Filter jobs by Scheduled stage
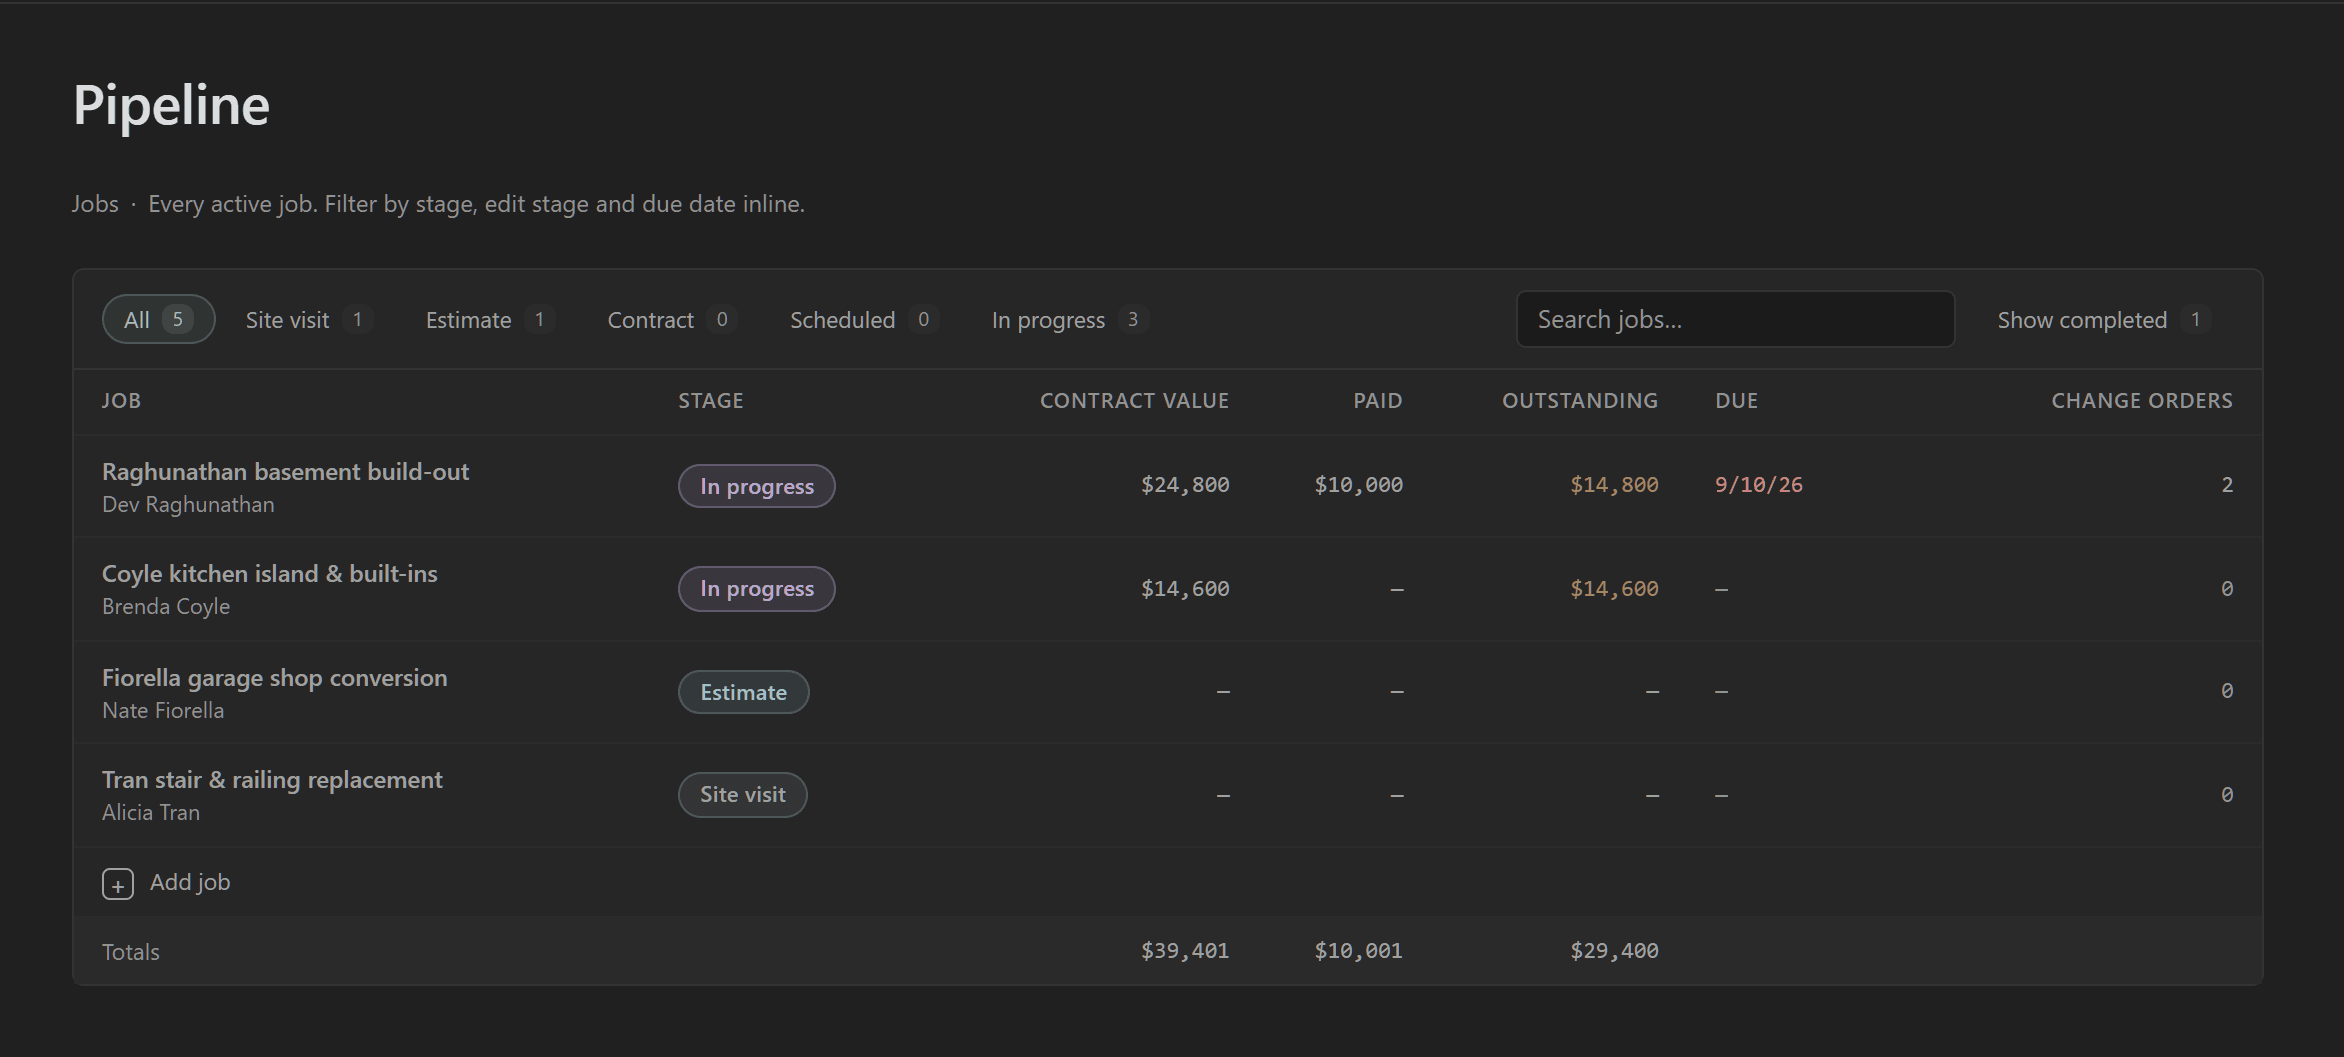The image size is (2344, 1057). point(863,319)
